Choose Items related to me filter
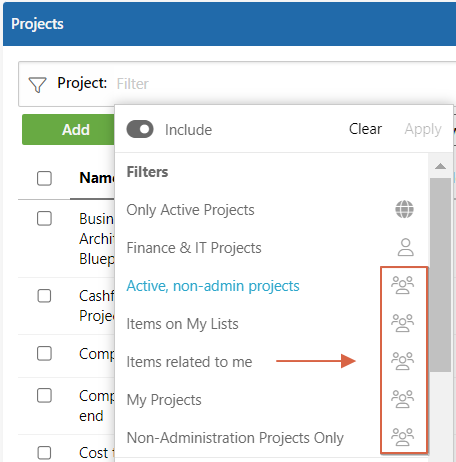The image size is (456, 462). tap(189, 362)
